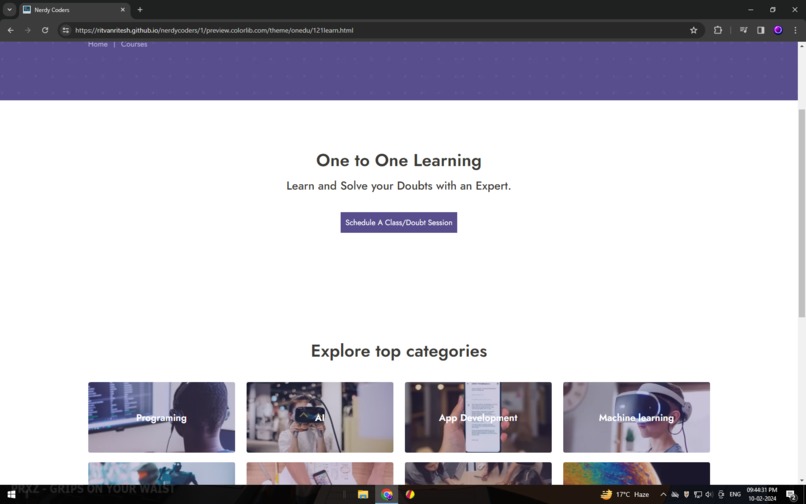The image size is (806, 504).
Task: Open the volume speaker tray icon
Action: tap(709, 495)
